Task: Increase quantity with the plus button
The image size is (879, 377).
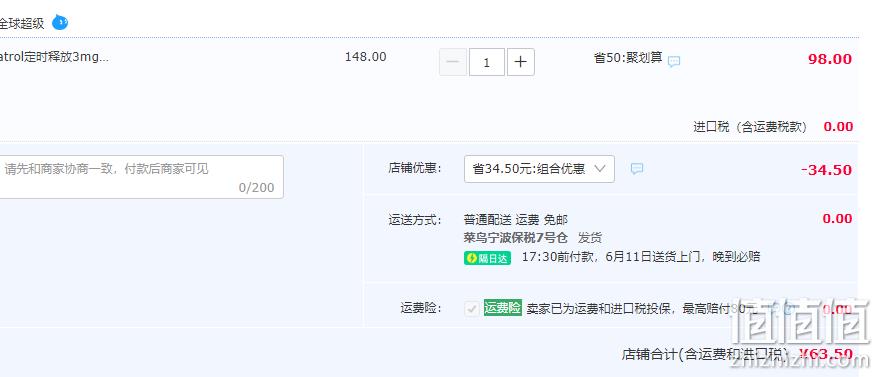Action: tap(521, 62)
